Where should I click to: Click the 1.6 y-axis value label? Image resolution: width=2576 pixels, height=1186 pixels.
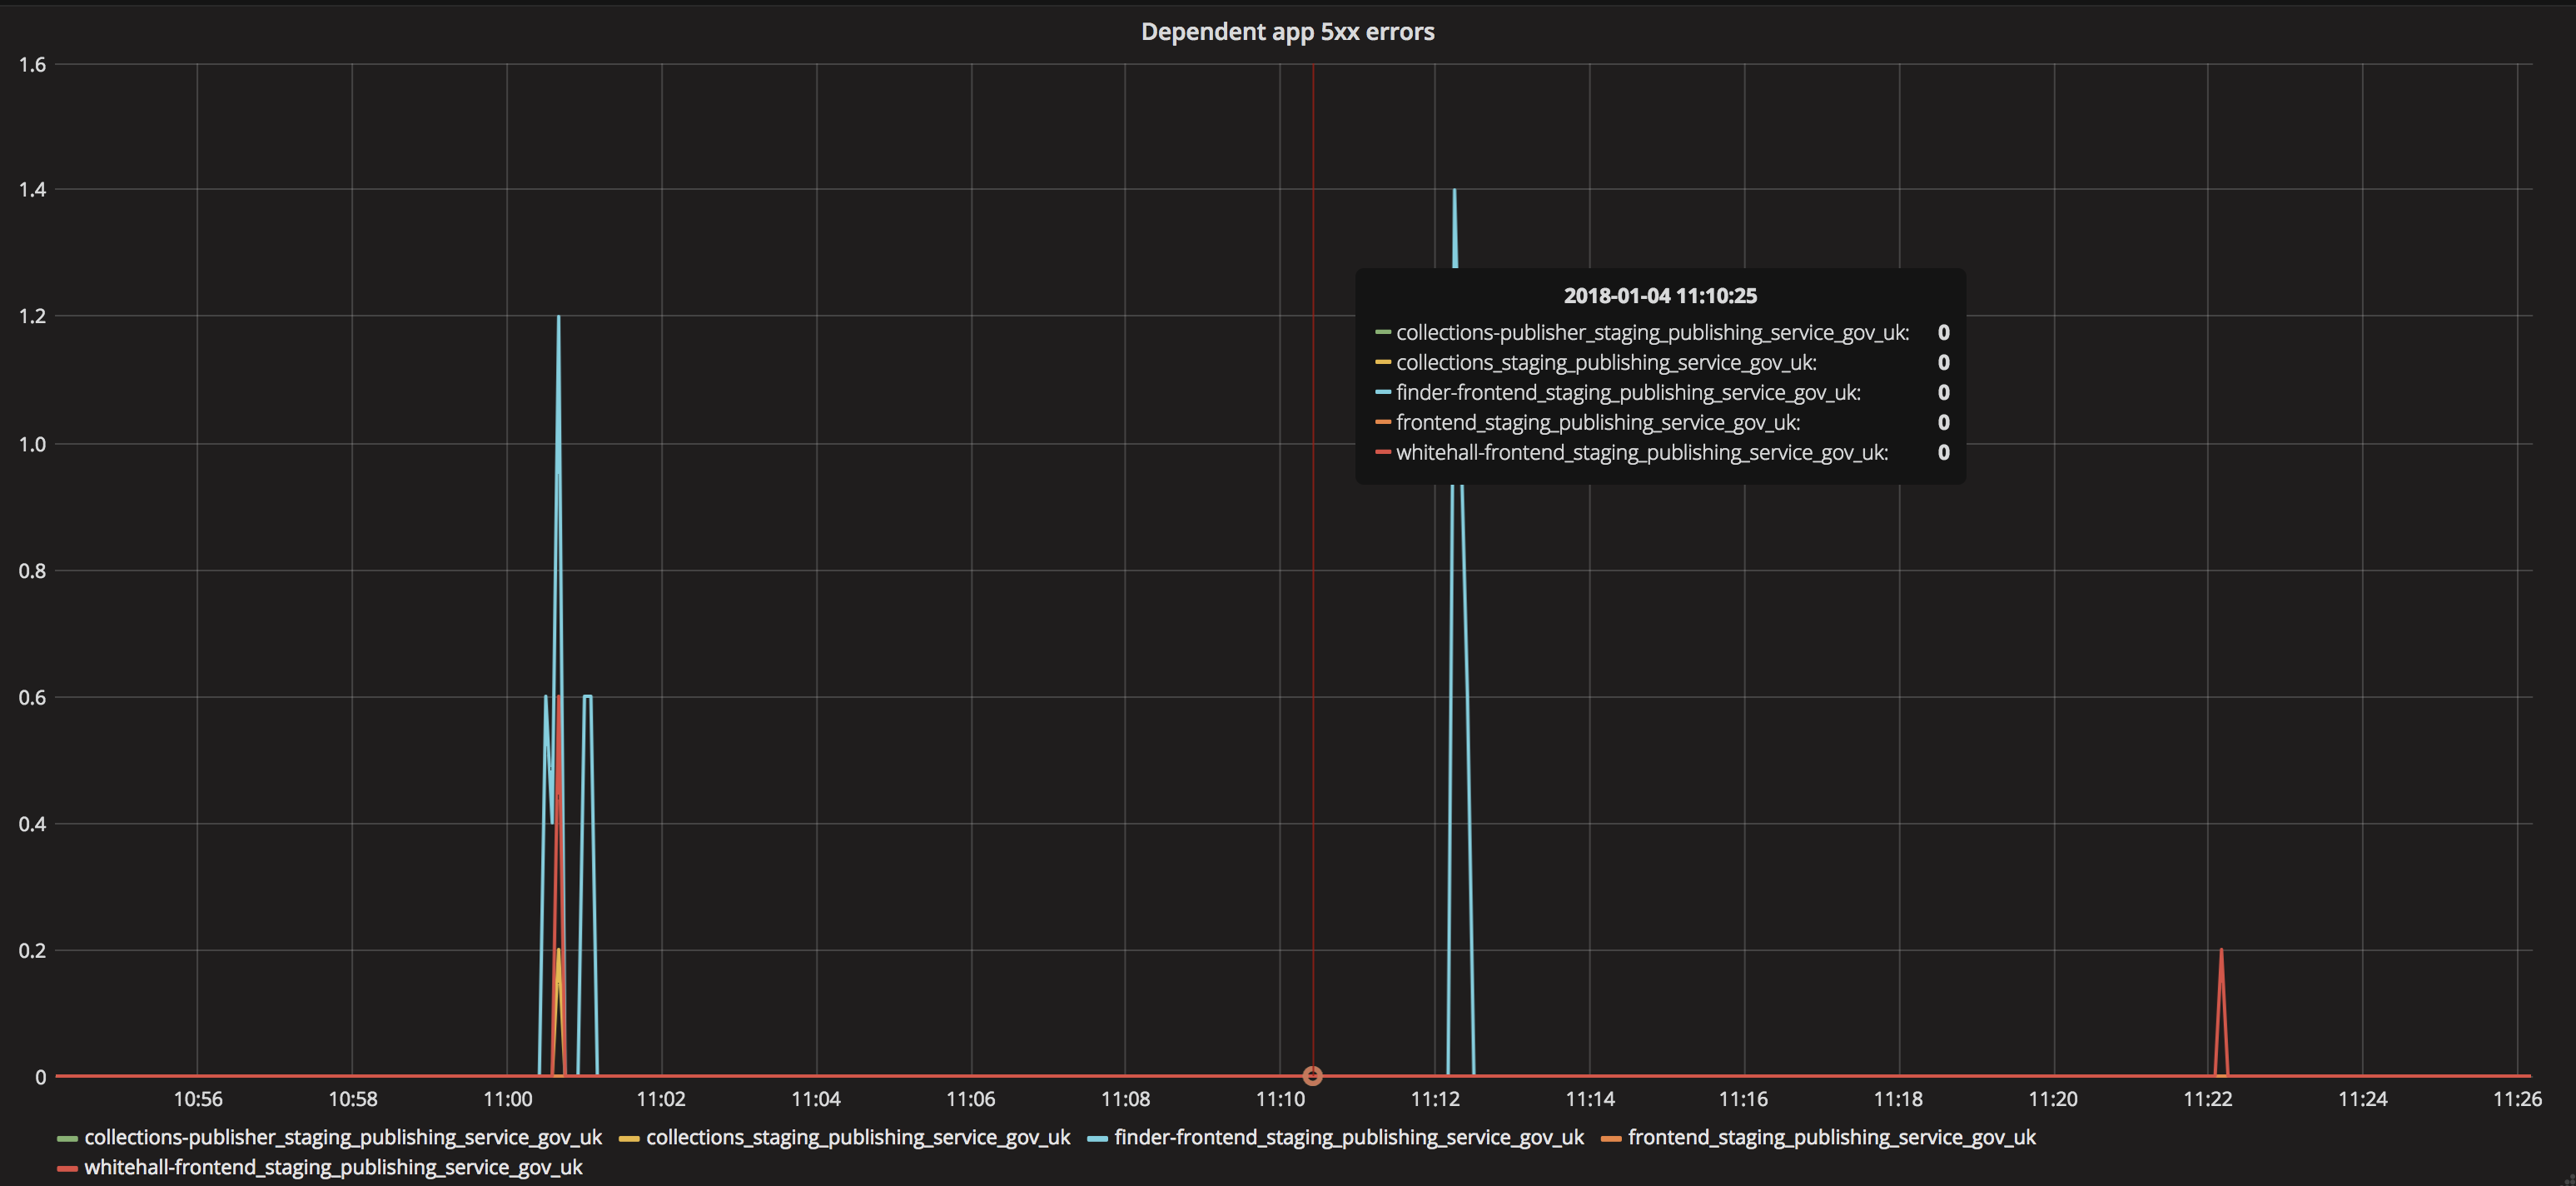32,65
